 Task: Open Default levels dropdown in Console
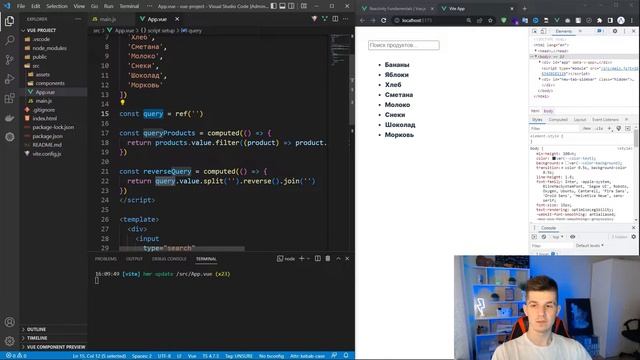[590, 245]
